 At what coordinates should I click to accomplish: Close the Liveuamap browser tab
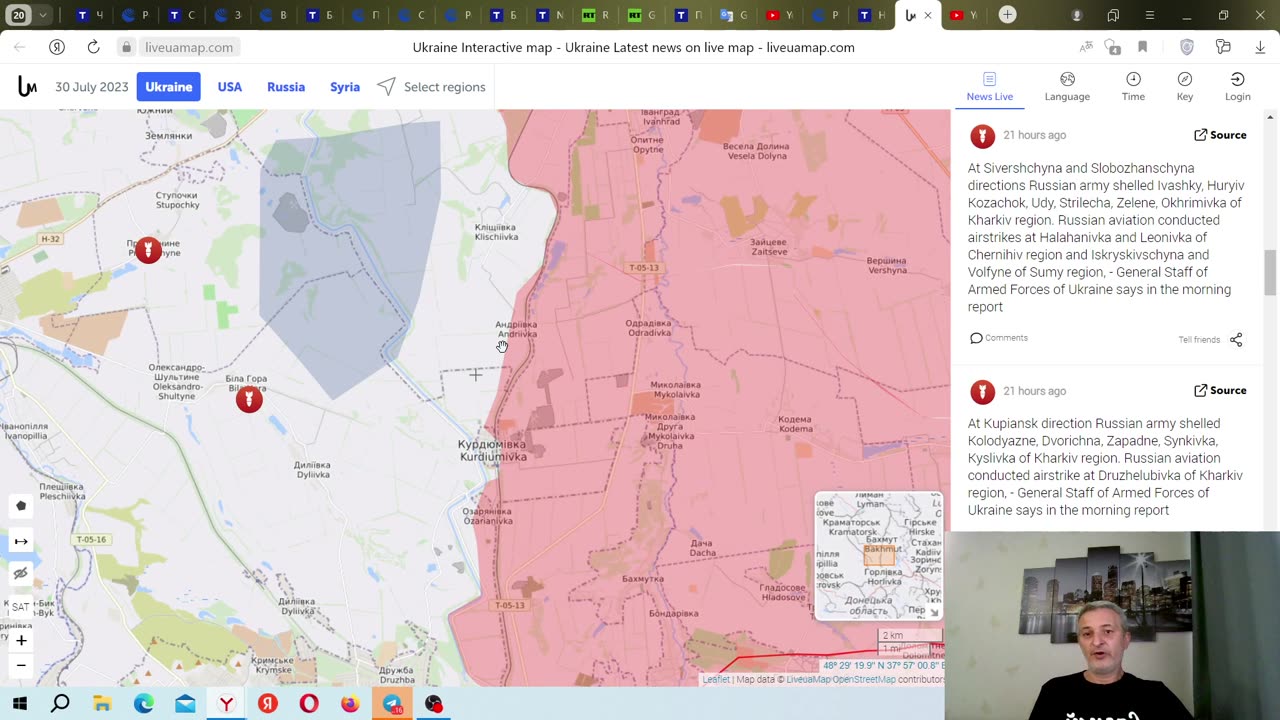(x=928, y=15)
